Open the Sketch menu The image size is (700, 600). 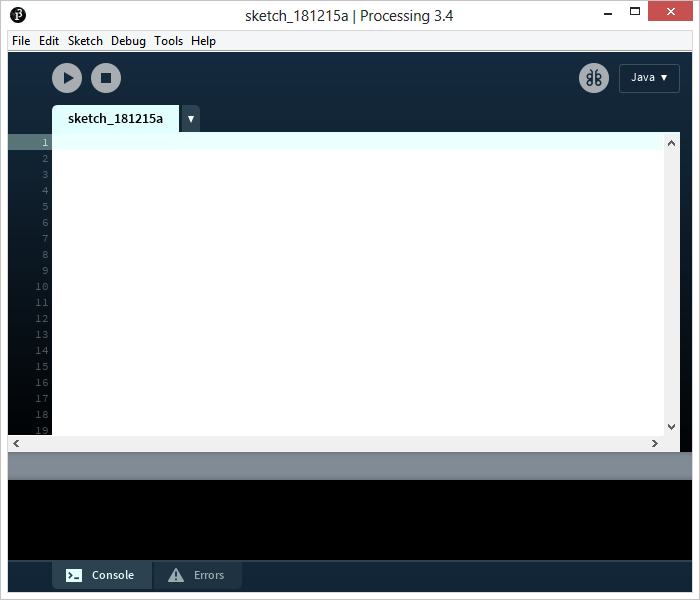[x=85, y=41]
